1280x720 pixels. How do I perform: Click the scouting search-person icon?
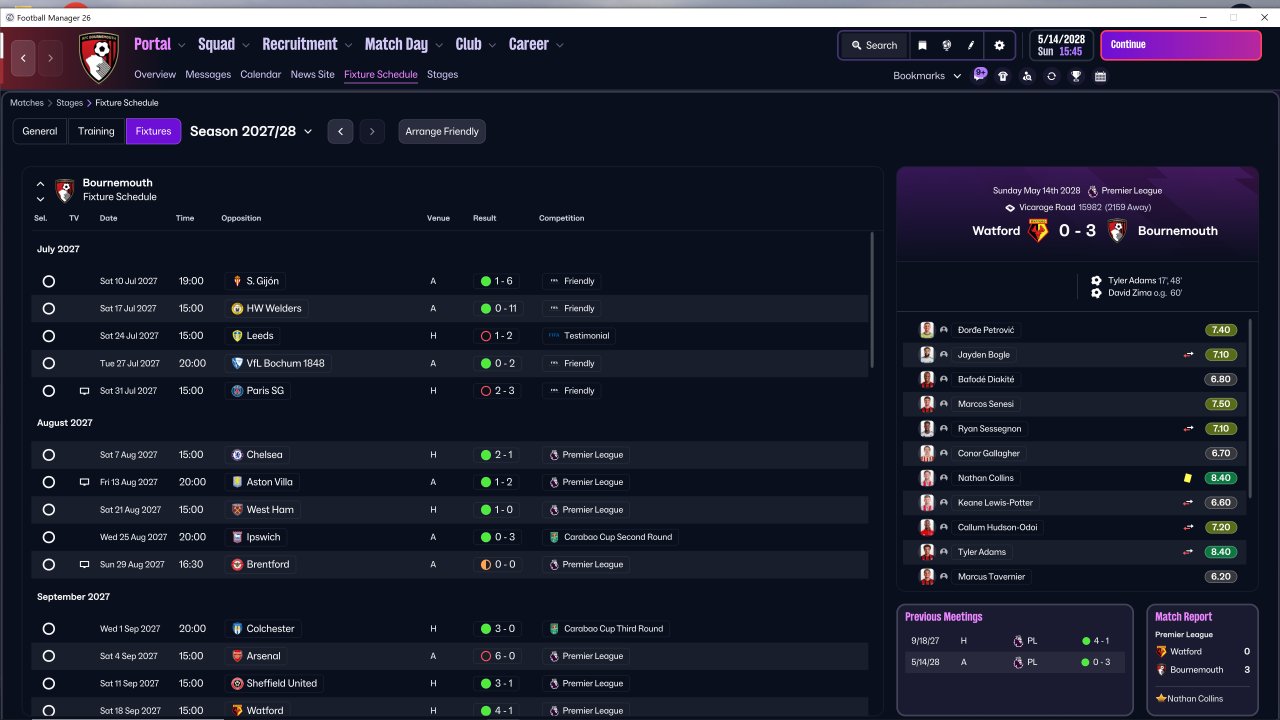1027,76
